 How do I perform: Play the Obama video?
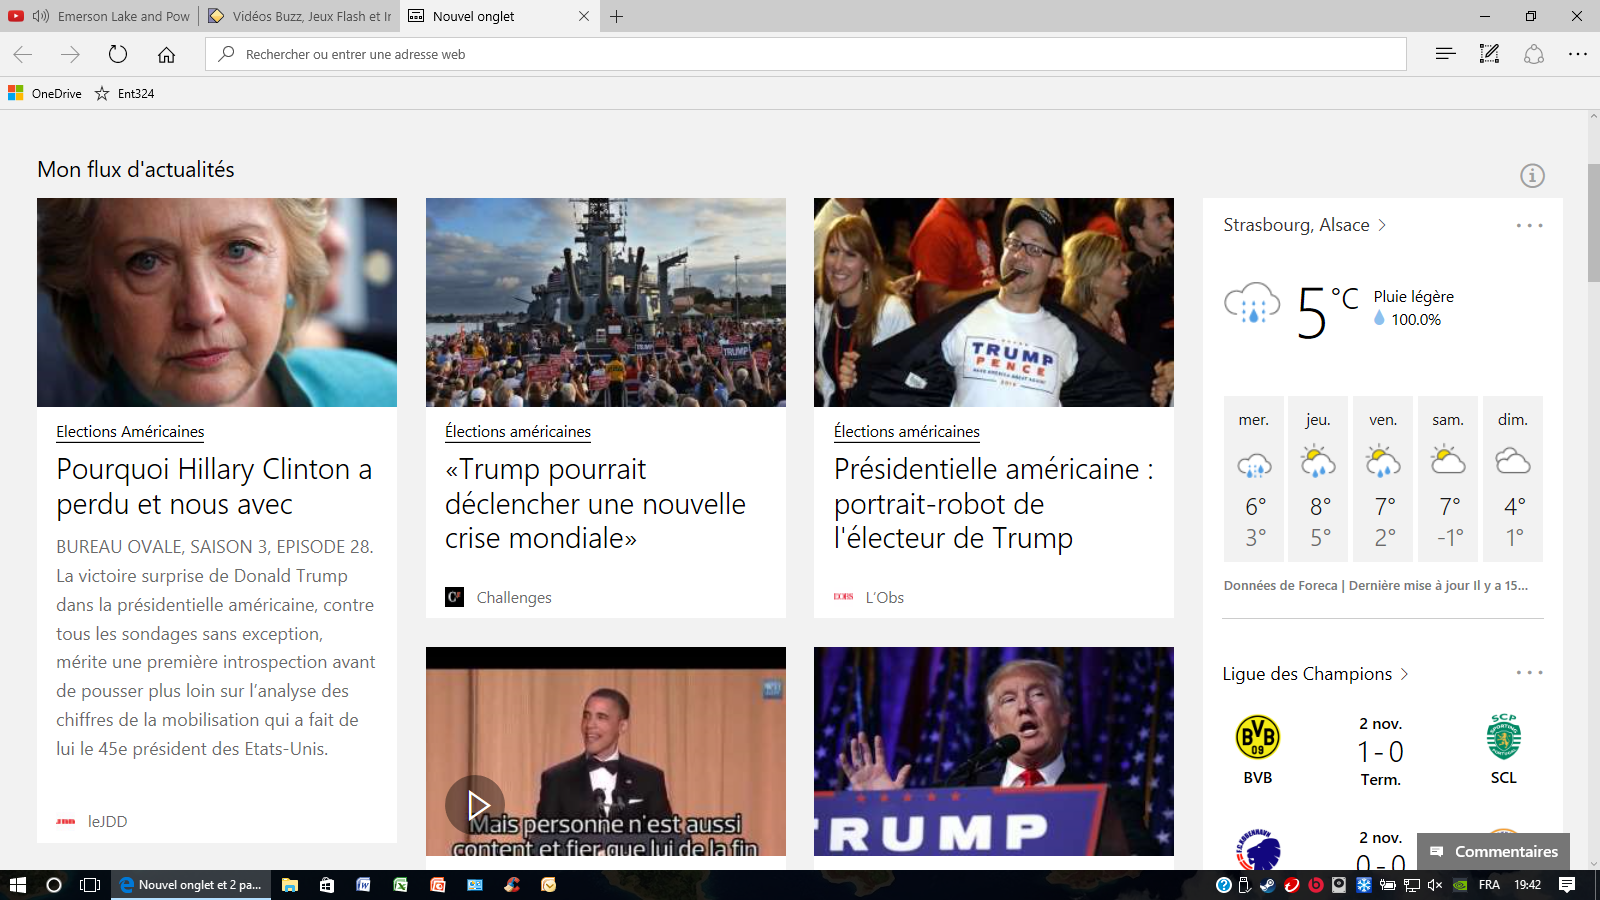click(x=476, y=804)
